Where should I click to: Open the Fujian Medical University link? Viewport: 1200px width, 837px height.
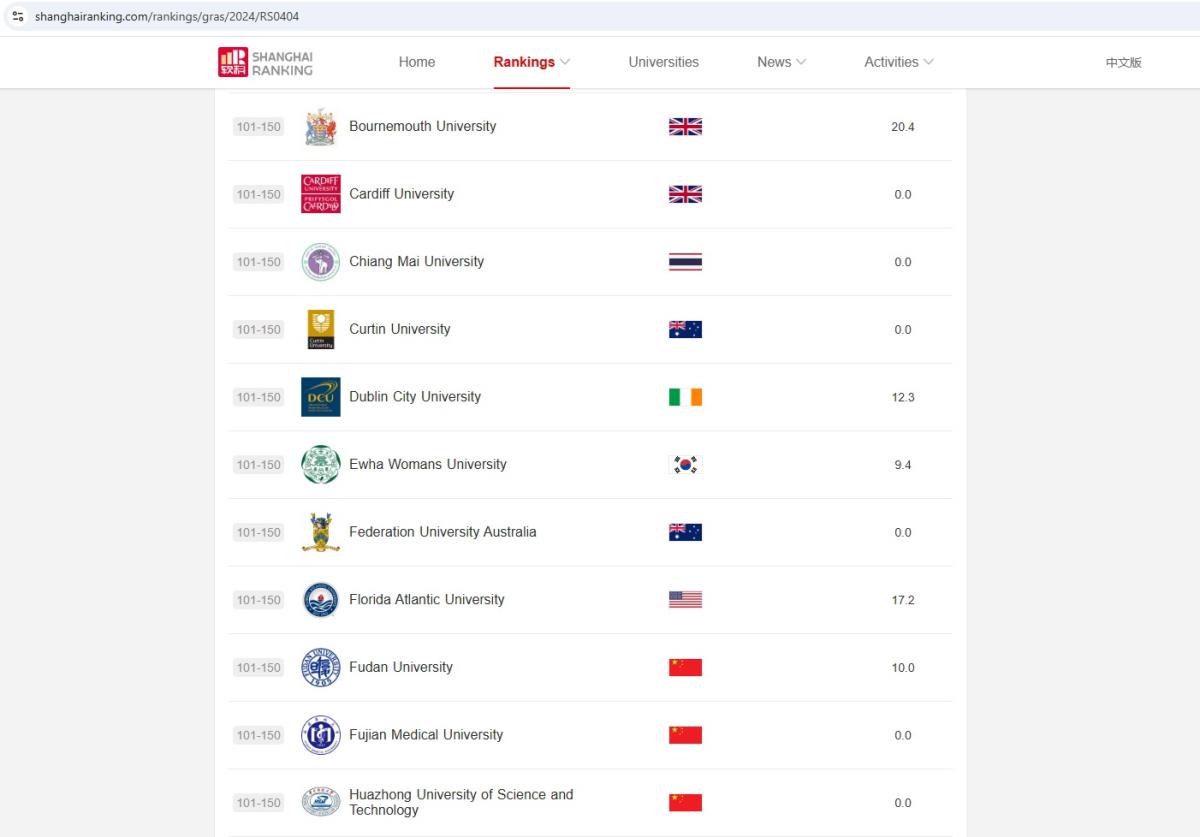pos(426,735)
